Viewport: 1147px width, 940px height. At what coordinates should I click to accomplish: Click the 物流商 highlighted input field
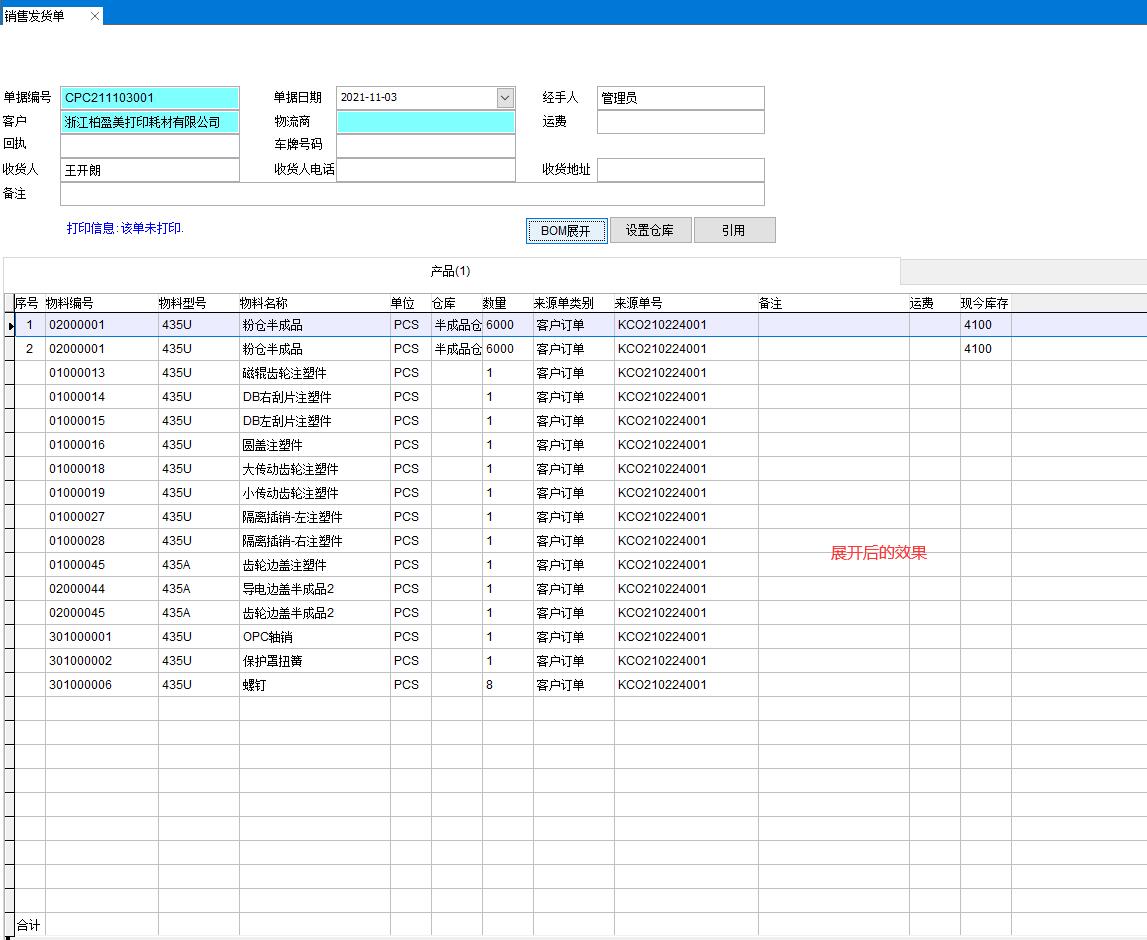click(x=425, y=121)
